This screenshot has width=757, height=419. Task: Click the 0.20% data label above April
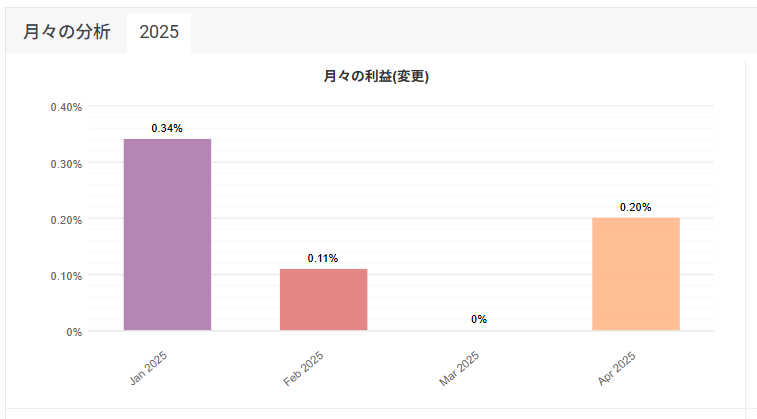635,207
